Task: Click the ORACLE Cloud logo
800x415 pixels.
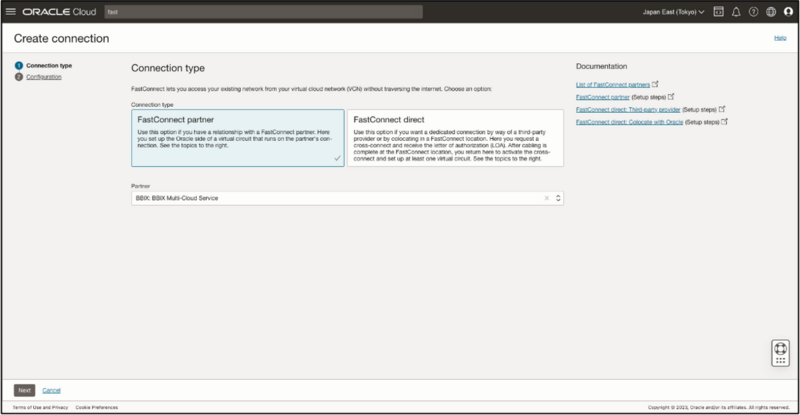Action: [x=59, y=12]
